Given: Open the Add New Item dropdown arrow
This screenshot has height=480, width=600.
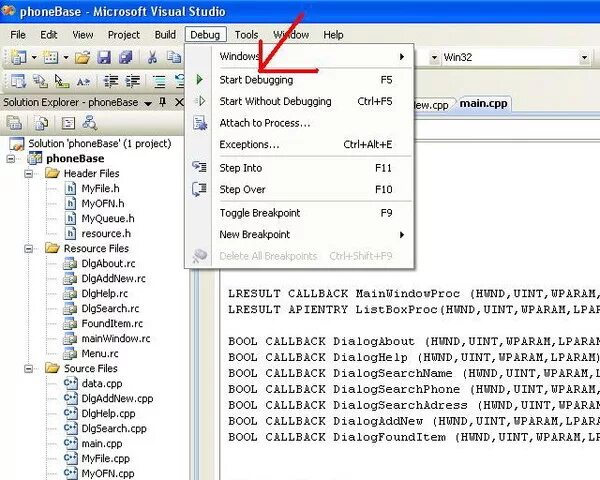Looking at the screenshot, I should tap(66, 58).
